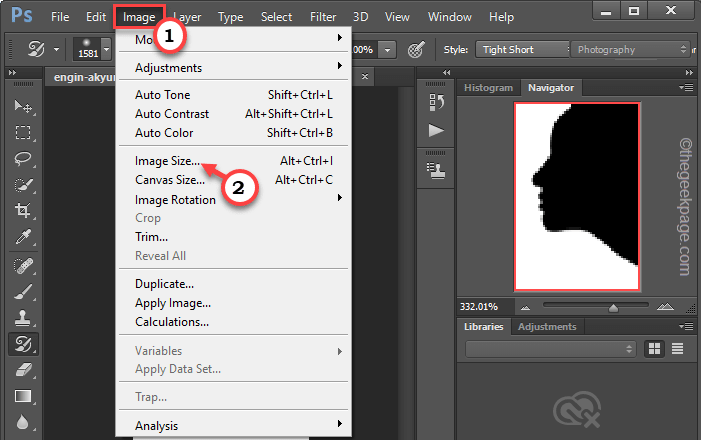The image size is (701, 440).
Task: Click the zoom out small mountains icon
Action: (x=525, y=307)
